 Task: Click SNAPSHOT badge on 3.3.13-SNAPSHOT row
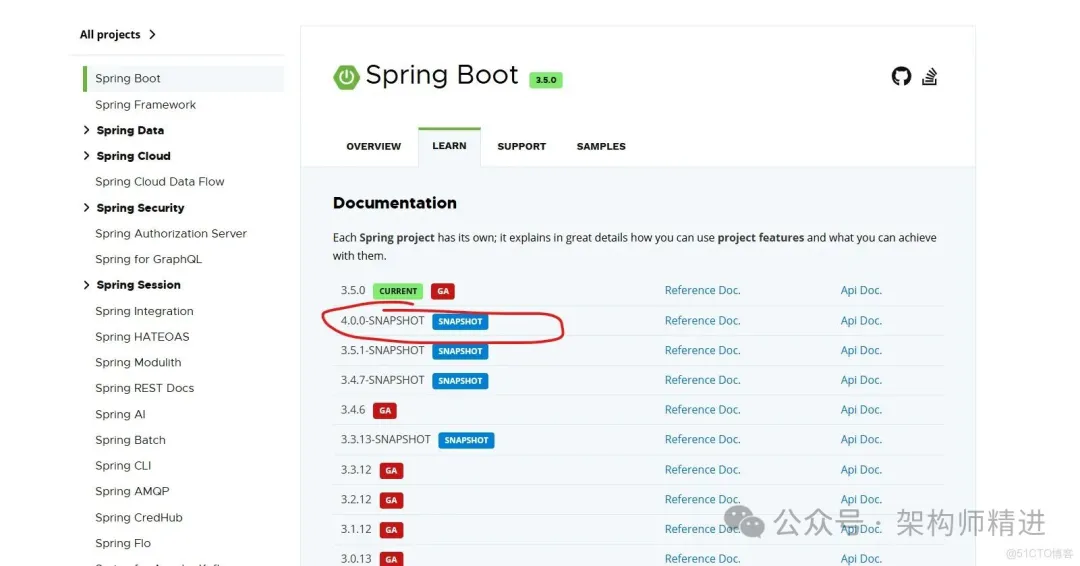click(x=466, y=440)
